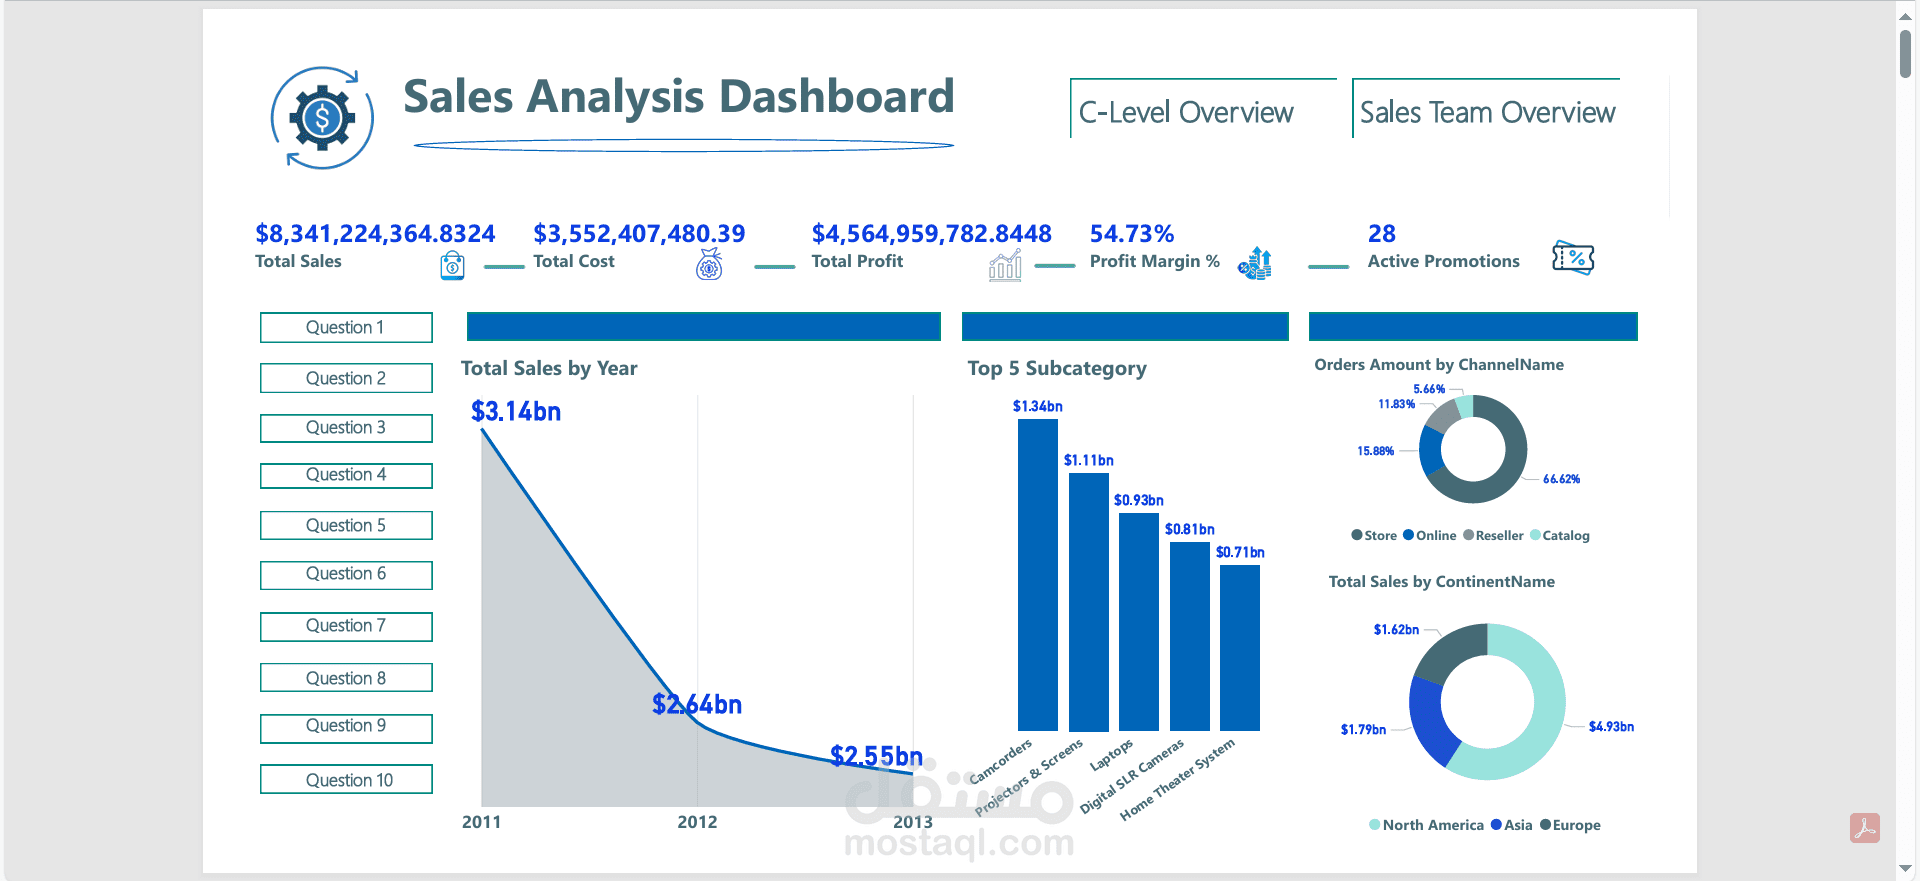
Task: Click the Total Sales by ContinentName title
Action: coord(1441,582)
